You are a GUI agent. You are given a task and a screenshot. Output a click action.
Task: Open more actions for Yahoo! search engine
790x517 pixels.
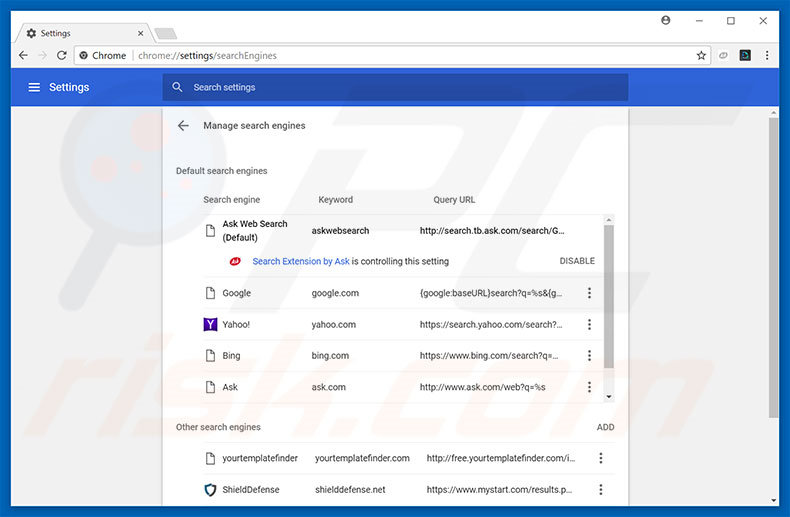click(589, 325)
